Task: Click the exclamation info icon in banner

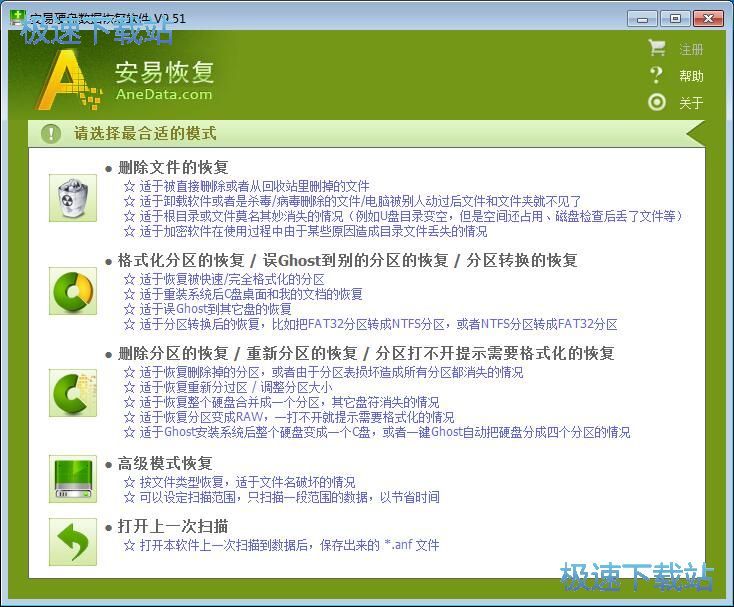Action: pyautogui.click(x=51, y=134)
